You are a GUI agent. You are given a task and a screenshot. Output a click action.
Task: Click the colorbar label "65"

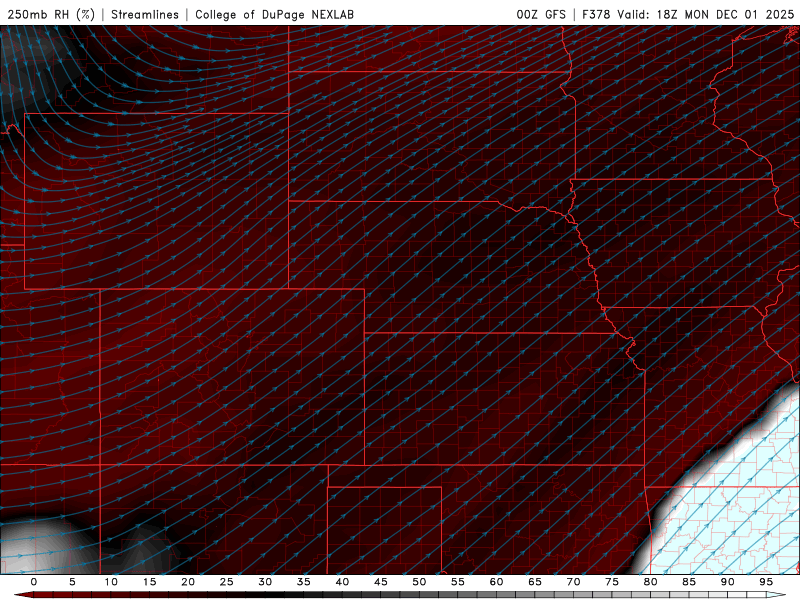535,582
